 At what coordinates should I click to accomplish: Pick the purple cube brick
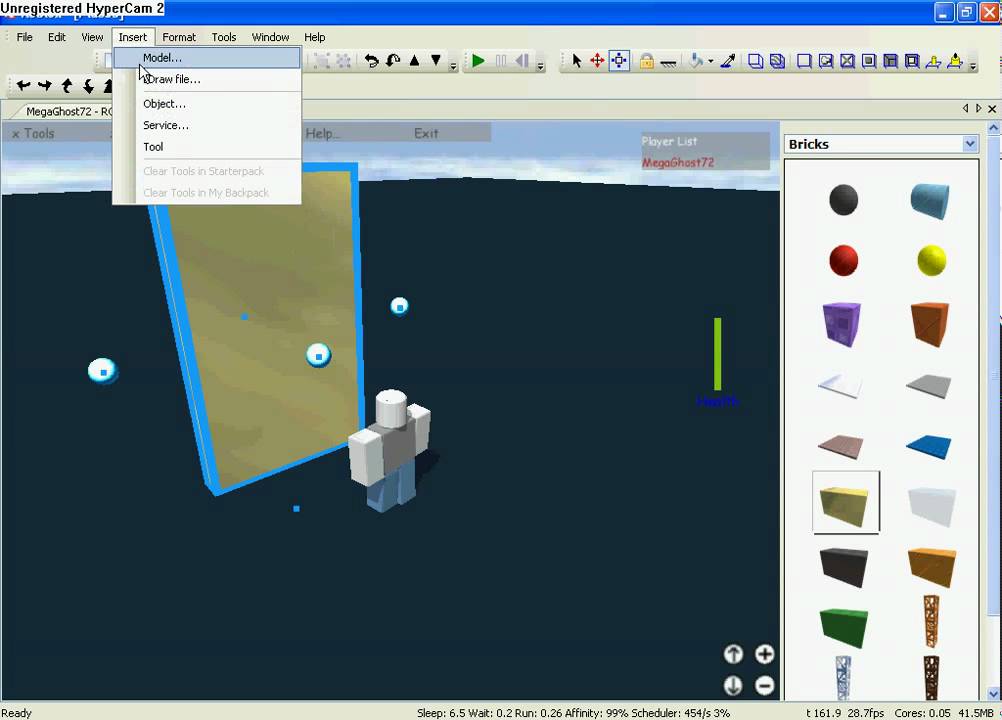point(842,324)
